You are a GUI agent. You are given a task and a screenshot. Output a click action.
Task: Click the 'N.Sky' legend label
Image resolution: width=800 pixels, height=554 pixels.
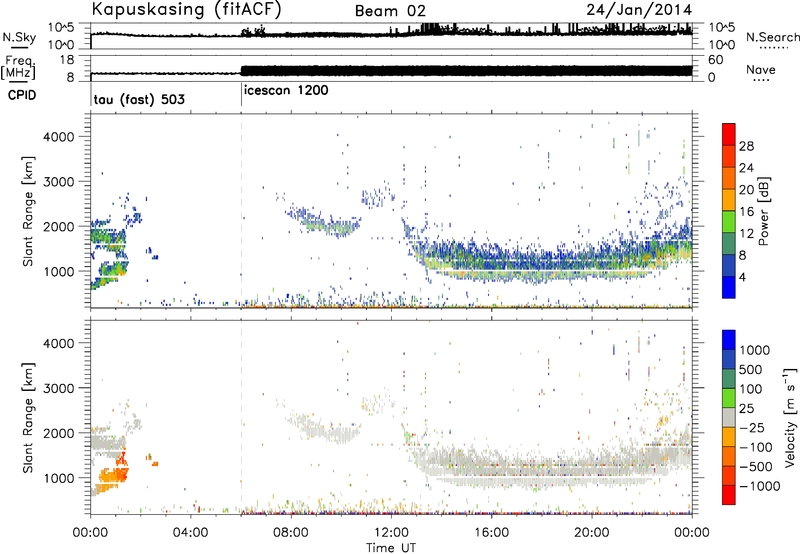click(19, 37)
